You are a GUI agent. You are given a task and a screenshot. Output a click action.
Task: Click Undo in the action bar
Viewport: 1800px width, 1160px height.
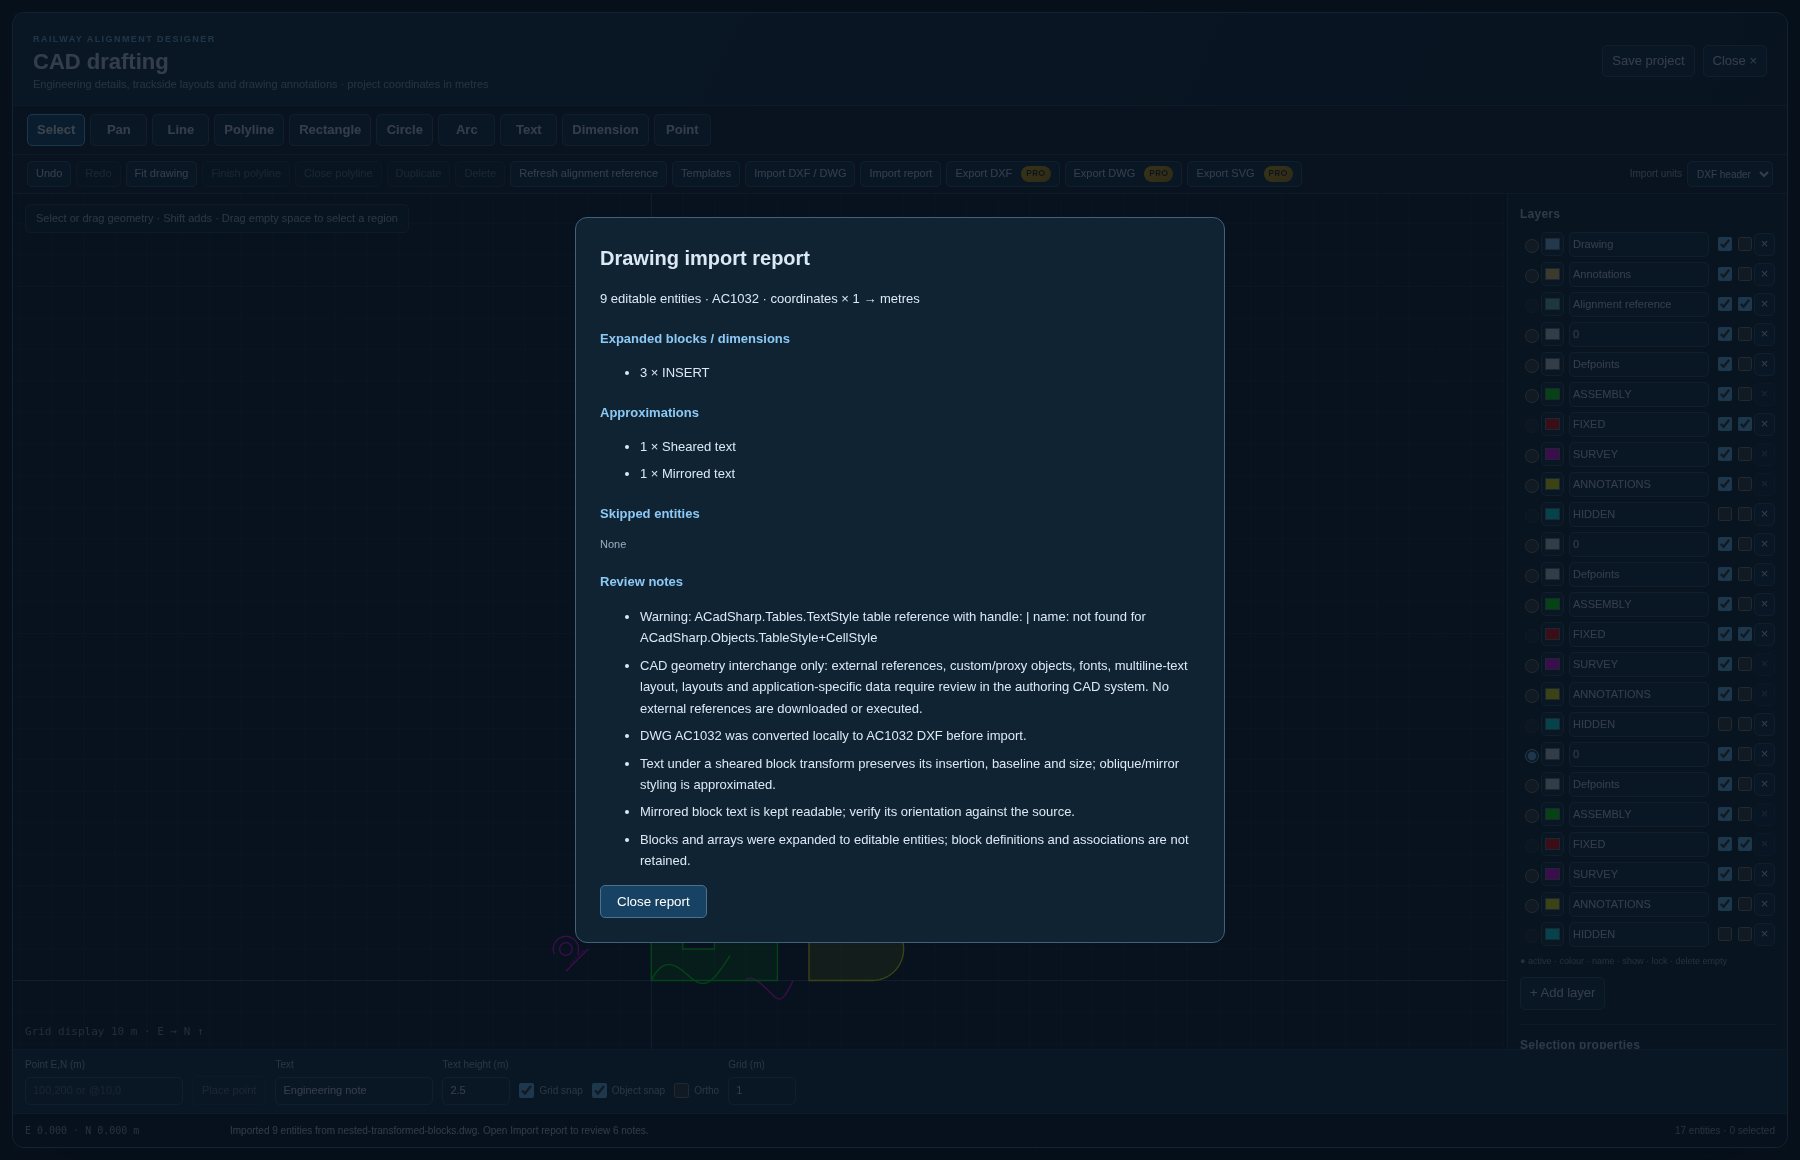[x=49, y=174]
